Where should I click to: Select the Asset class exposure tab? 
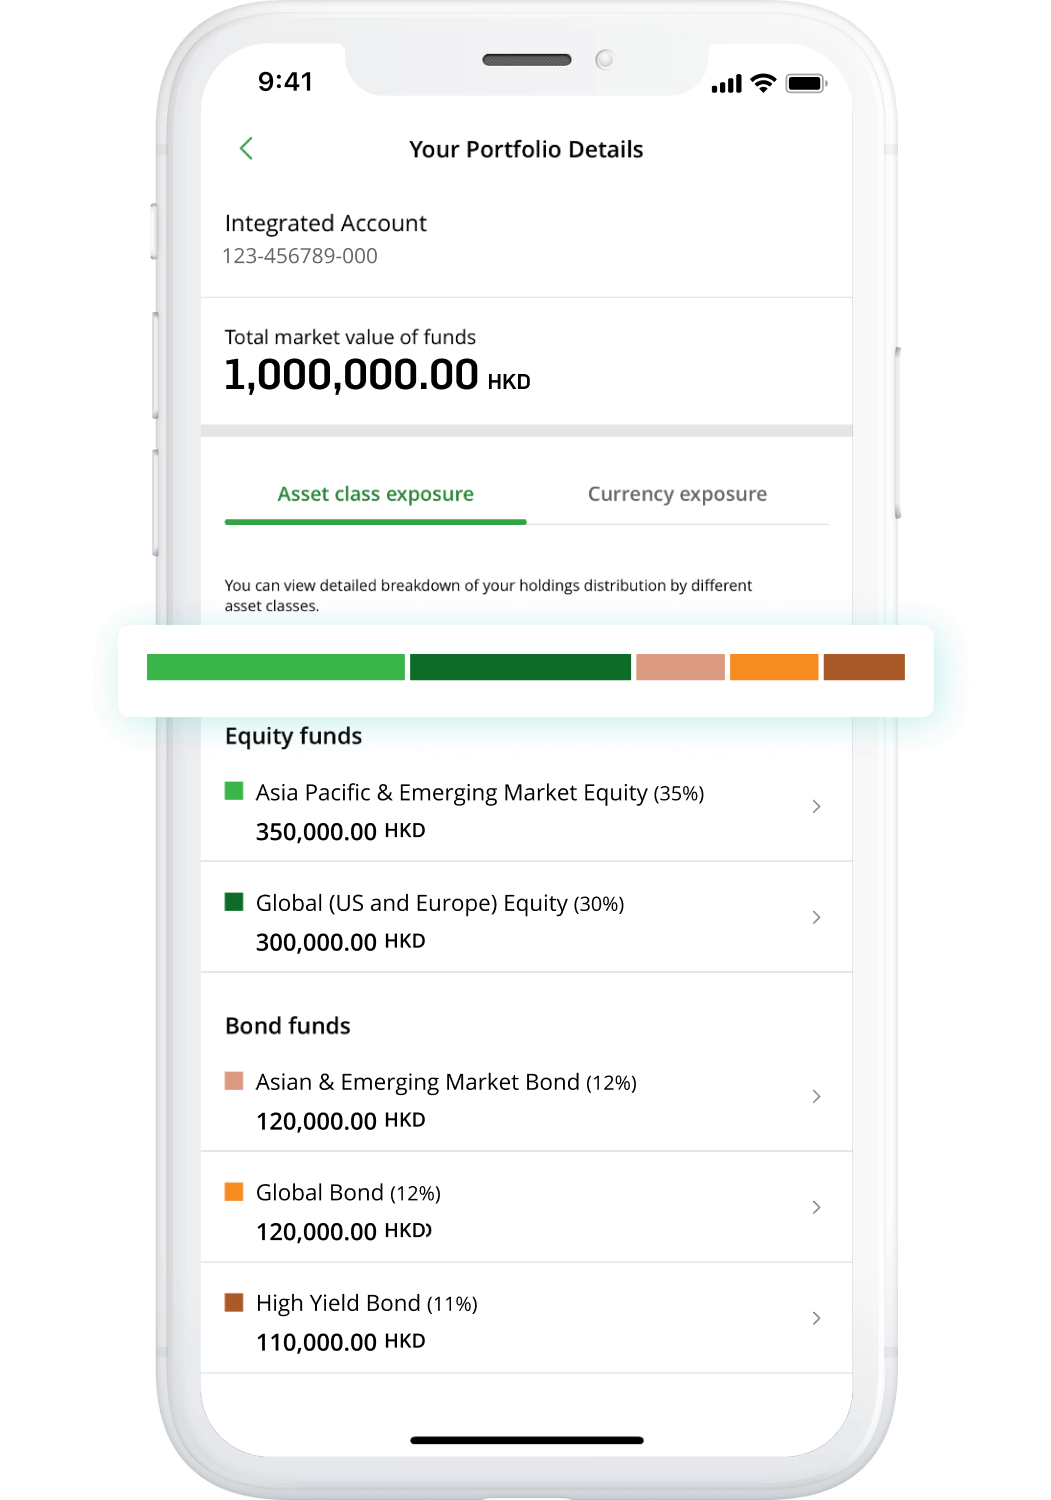[x=375, y=494]
